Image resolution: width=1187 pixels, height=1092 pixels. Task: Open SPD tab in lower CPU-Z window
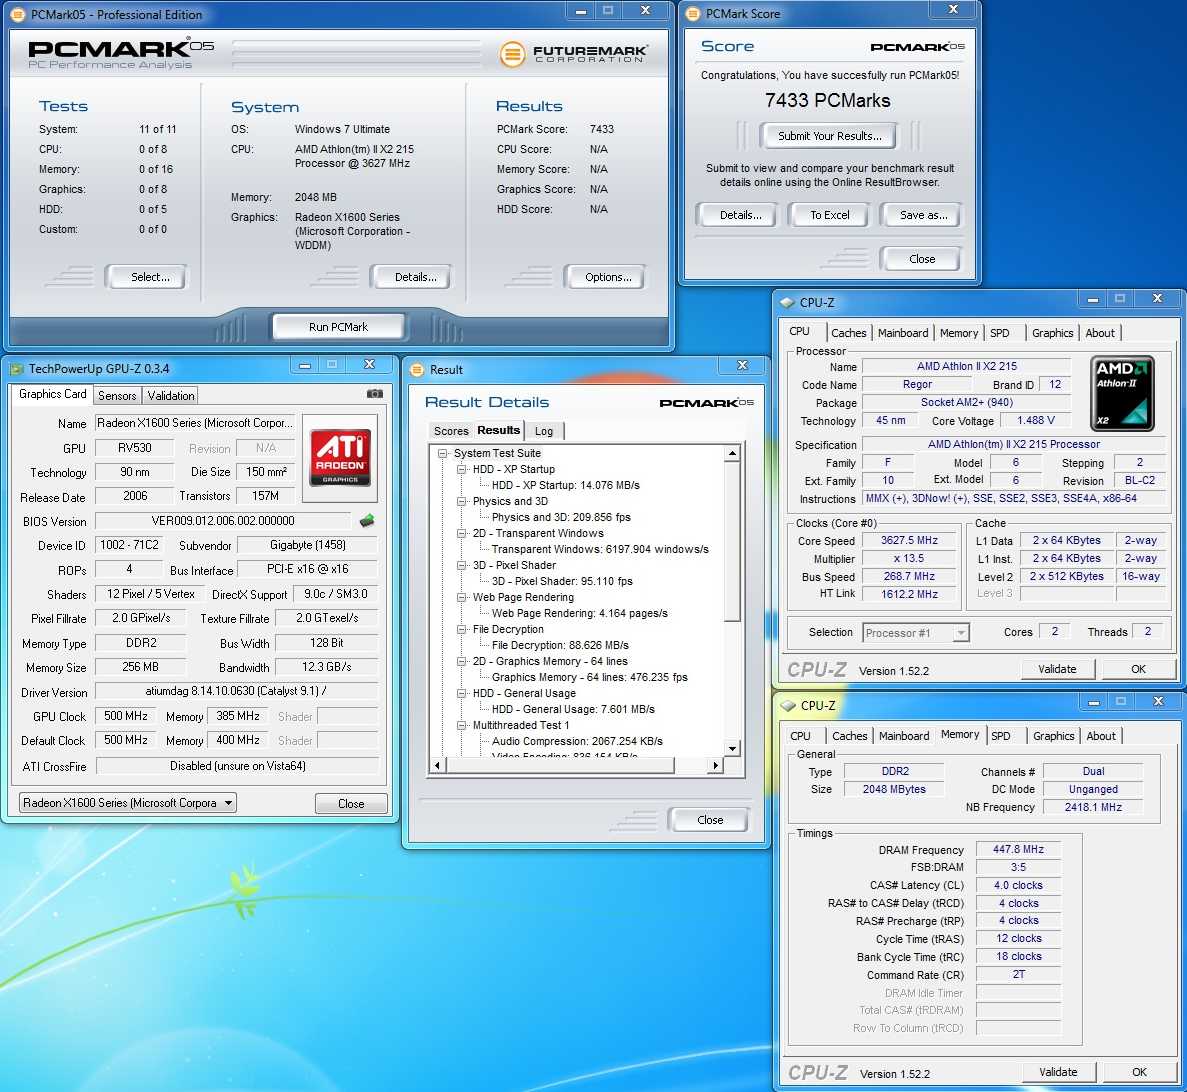pyautogui.click(x=1001, y=736)
